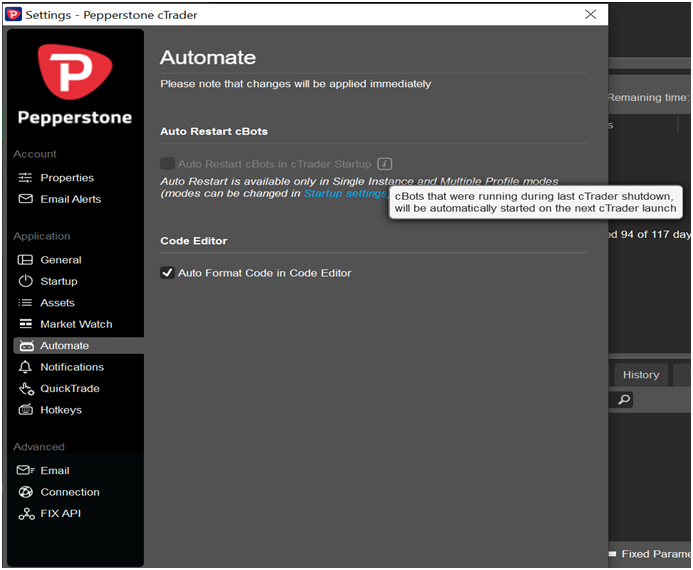Click the advanced Email icon
This screenshot has height=570, width=693.
tap(25, 470)
